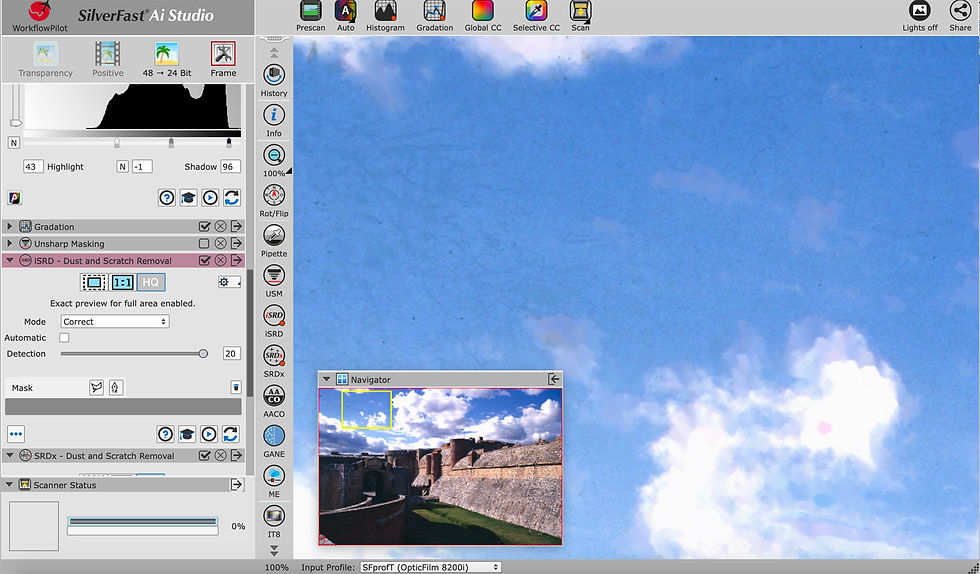Check the Automatic checkbox
The height and width of the screenshot is (574, 980).
64,338
